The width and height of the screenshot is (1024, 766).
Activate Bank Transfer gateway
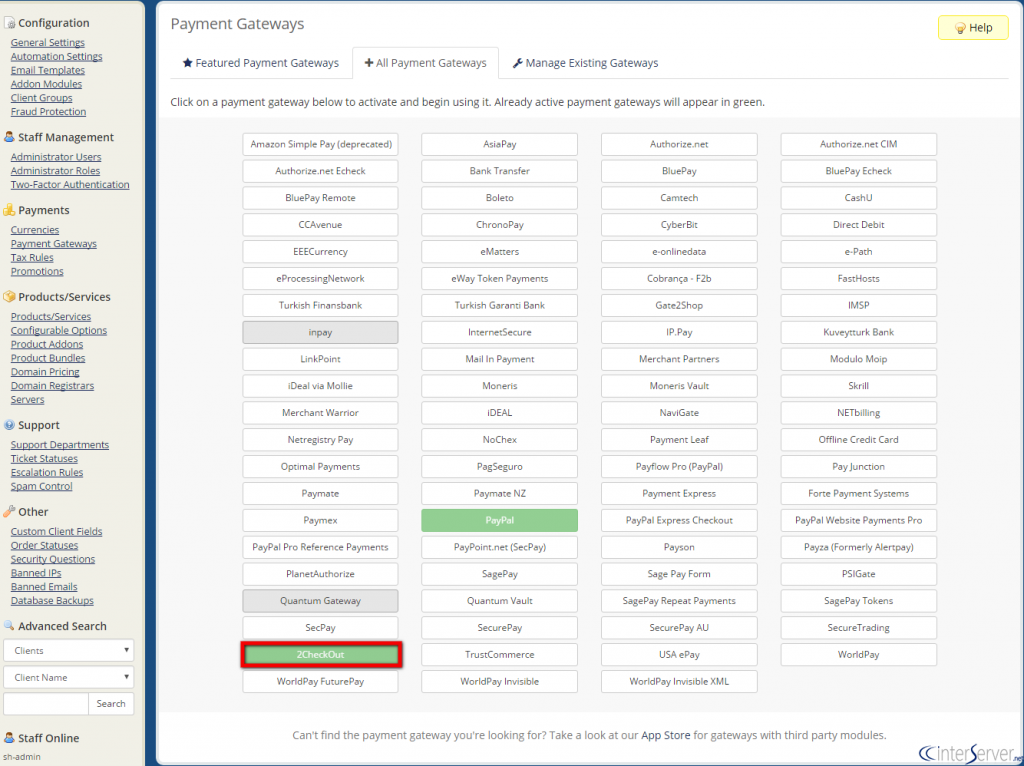[x=500, y=171]
